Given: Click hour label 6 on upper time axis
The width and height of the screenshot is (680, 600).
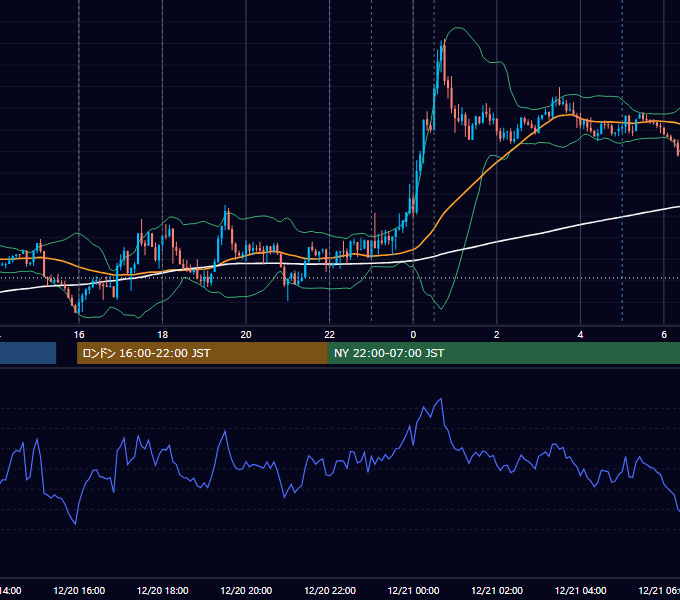Looking at the screenshot, I should 664,335.
